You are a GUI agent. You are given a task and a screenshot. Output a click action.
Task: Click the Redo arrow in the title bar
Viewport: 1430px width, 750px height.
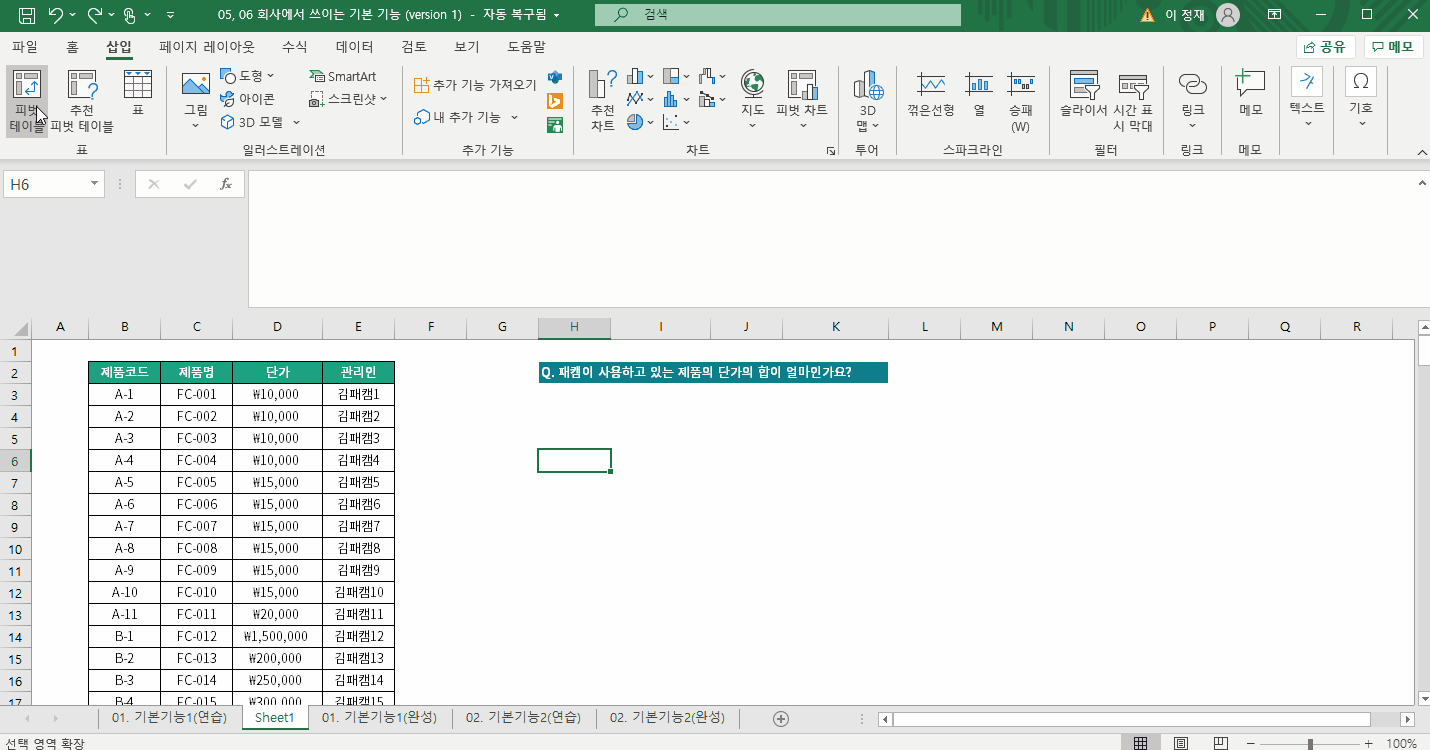[95, 15]
